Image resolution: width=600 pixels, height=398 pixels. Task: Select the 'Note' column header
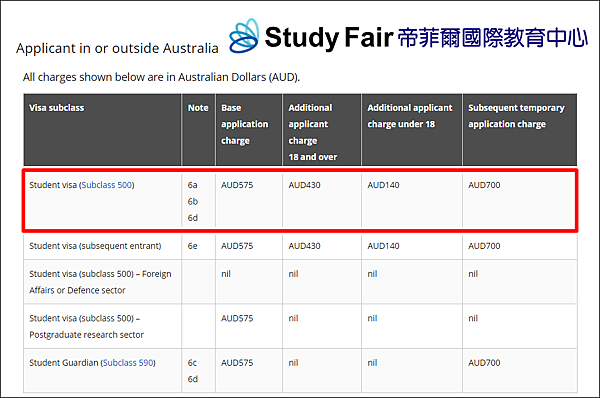pyautogui.click(x=198, y=108)
